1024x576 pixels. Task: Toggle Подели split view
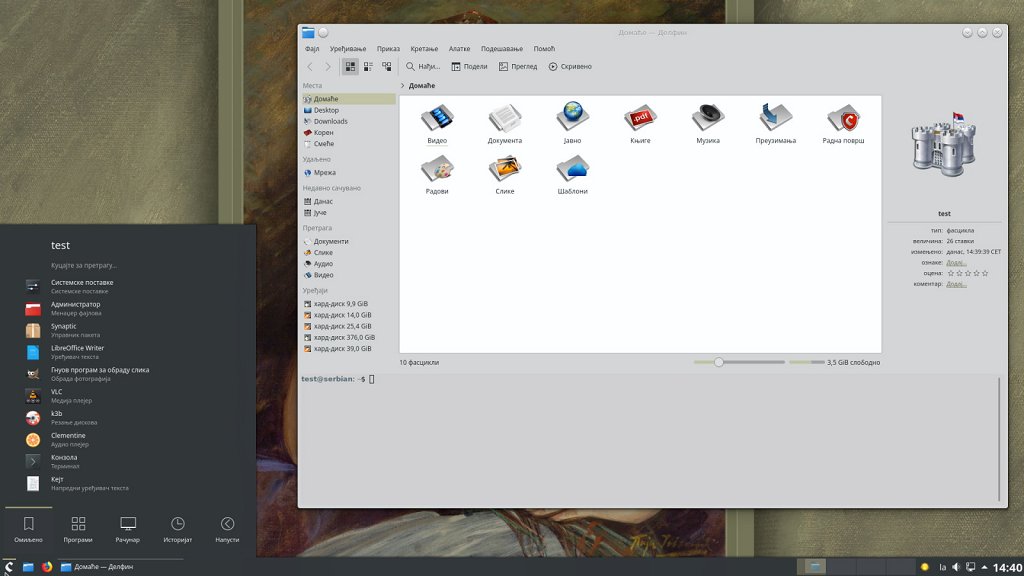tap(469, 67)
